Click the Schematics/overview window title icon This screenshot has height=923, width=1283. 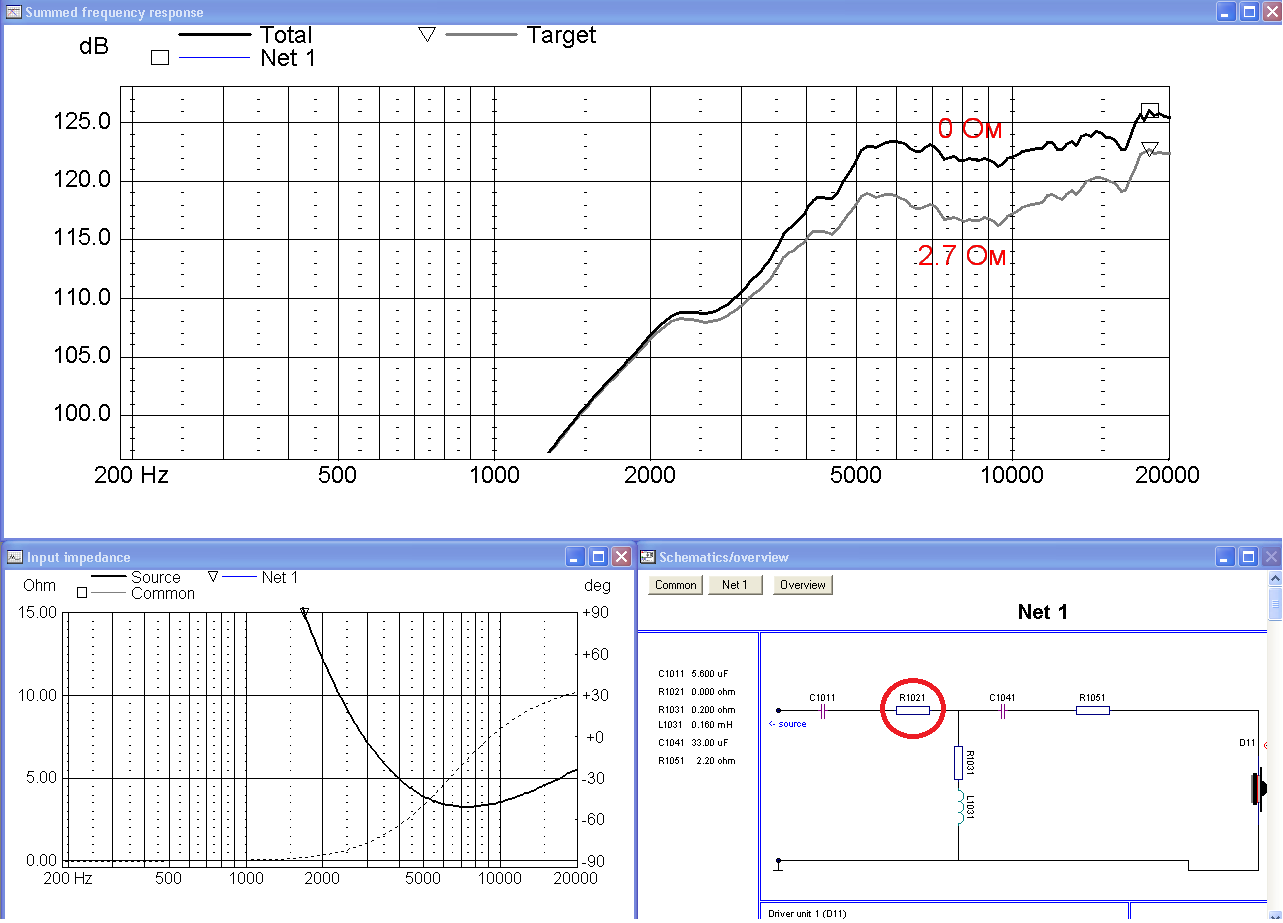(648, 557)
